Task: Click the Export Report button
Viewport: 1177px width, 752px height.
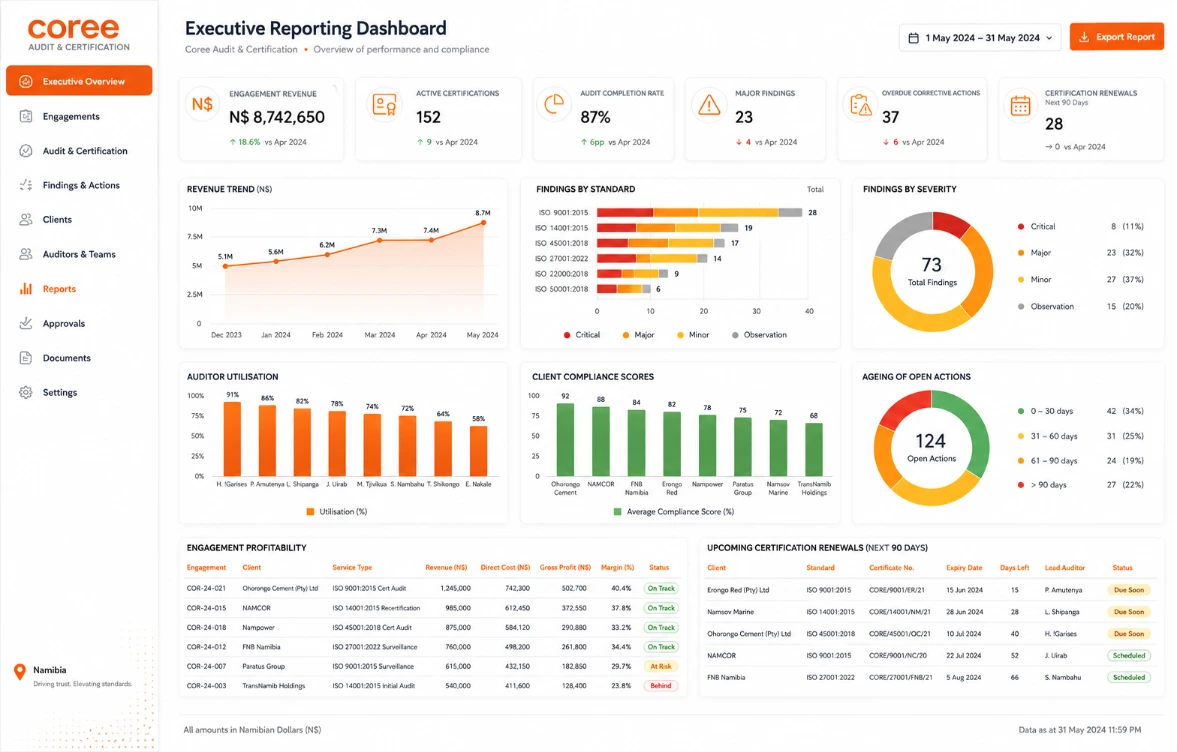Action: [x=1116, y=37]
